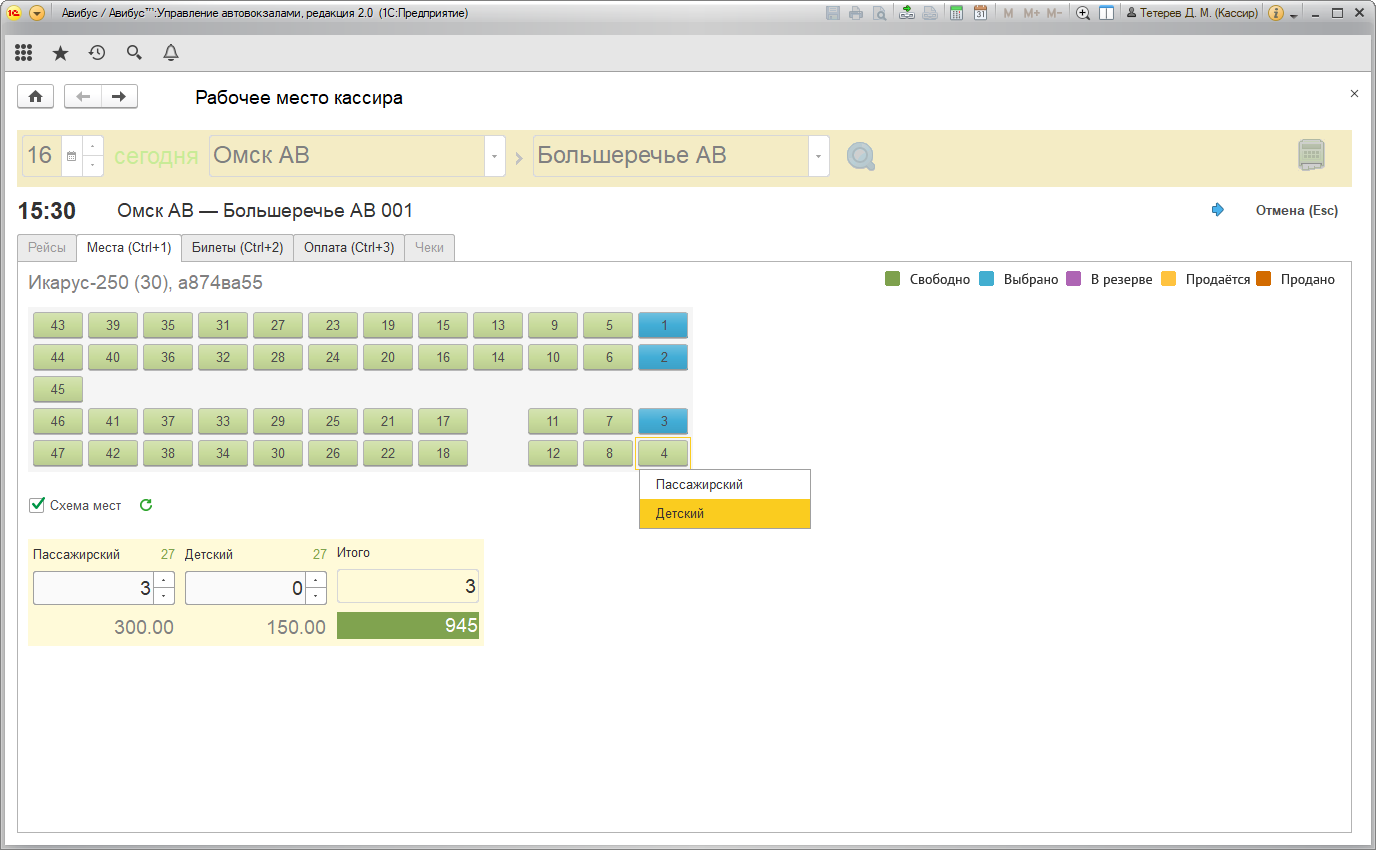Expand the Большеречье АВ destination dropdown

[x=819, y=157]
